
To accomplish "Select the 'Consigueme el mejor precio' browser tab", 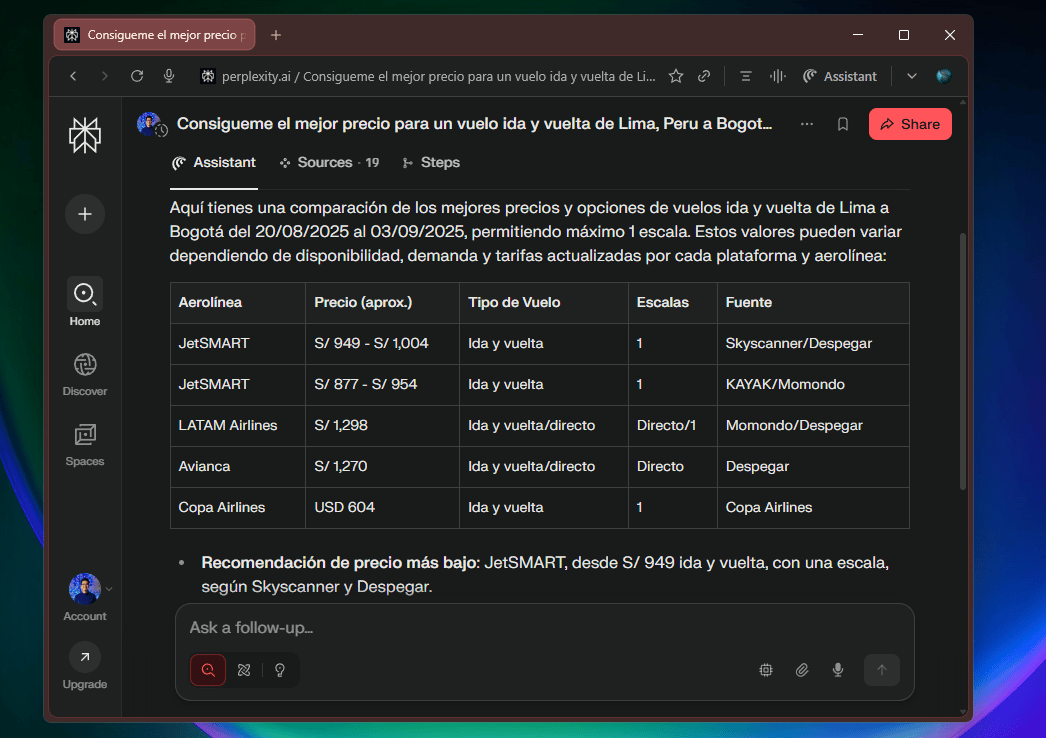I will pyautogui.click(x=155, y=35).
